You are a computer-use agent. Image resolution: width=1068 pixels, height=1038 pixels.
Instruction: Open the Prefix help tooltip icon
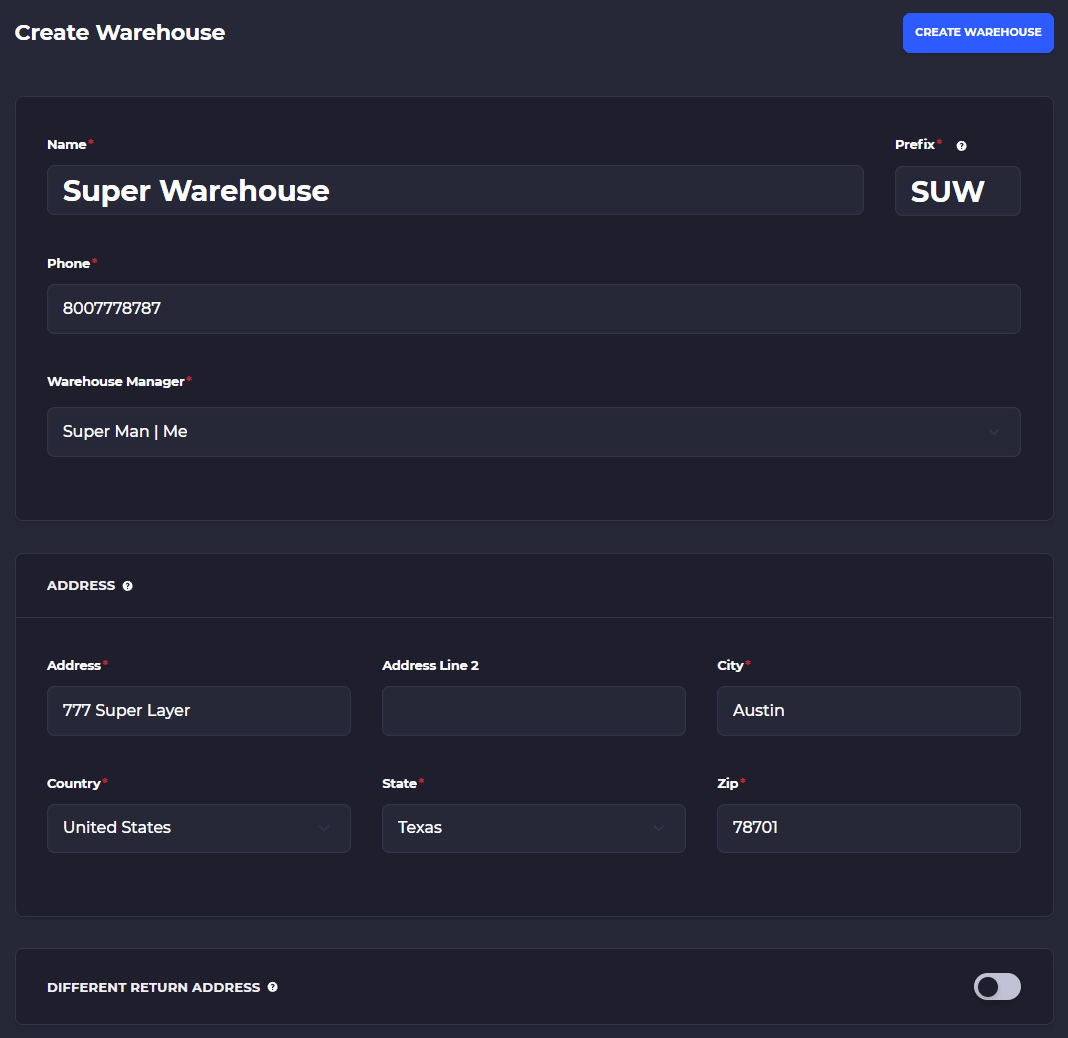pos(961,146)
